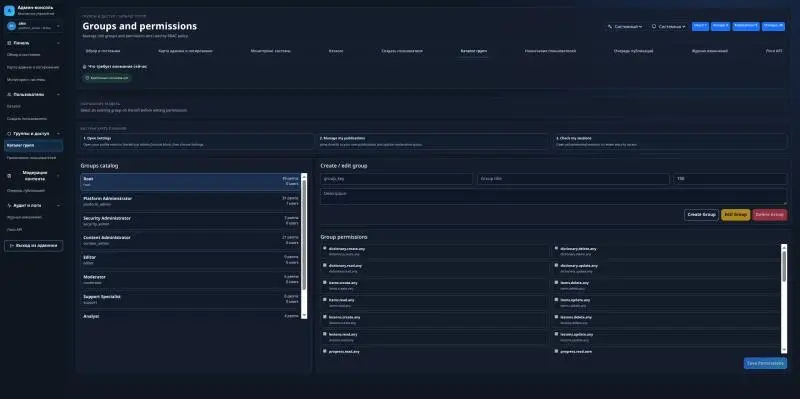The image size is (800, 399).
Task: Enable the items.delete.any permission checkbox
Action: pos(556,282)
